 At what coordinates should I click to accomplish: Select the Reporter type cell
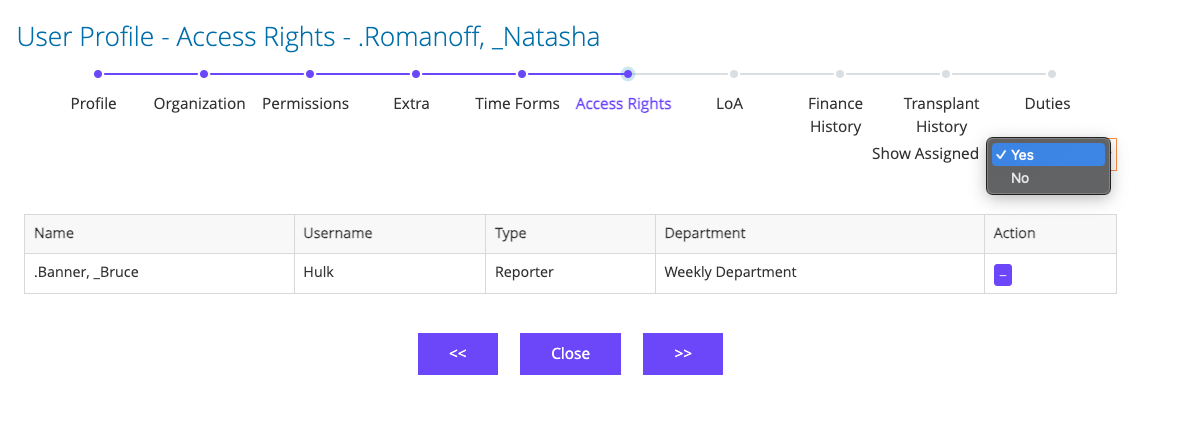tap(570, 273)
